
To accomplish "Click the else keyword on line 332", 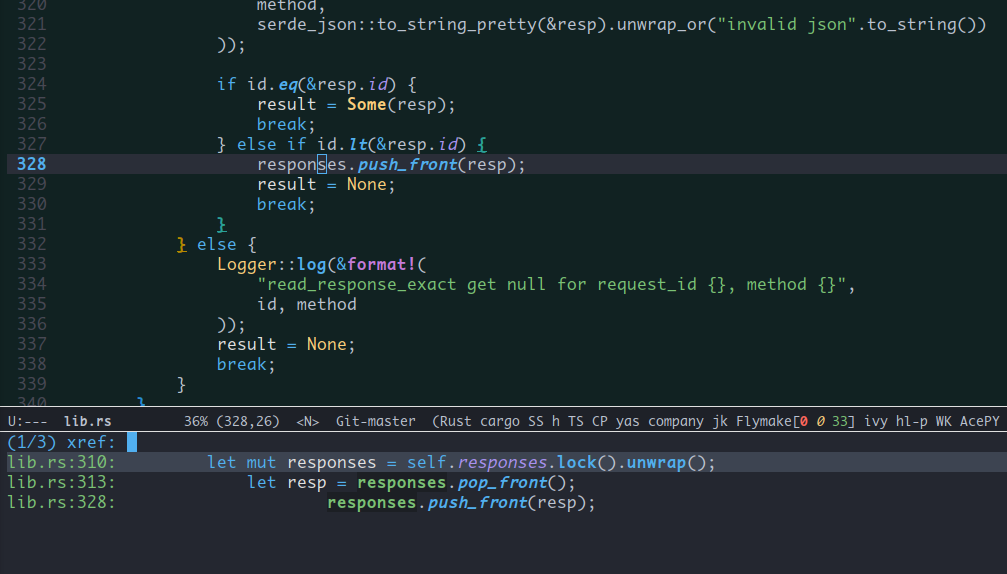I will pyautogui.click(x=216, y=244).
